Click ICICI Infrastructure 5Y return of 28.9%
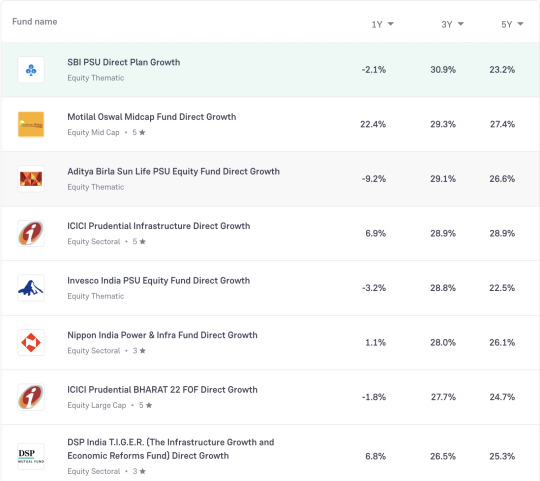This screenshot has height=481, width=540. (502, 233)
